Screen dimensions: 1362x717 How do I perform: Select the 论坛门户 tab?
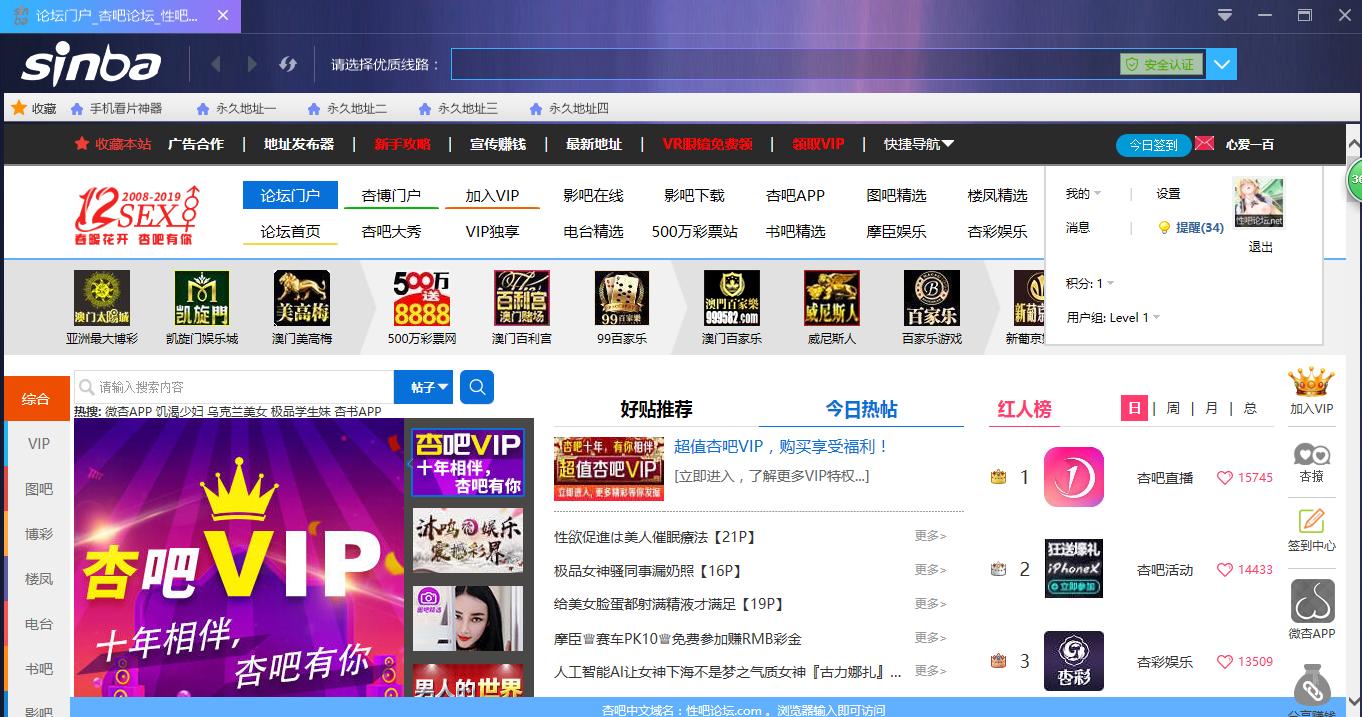290,195
